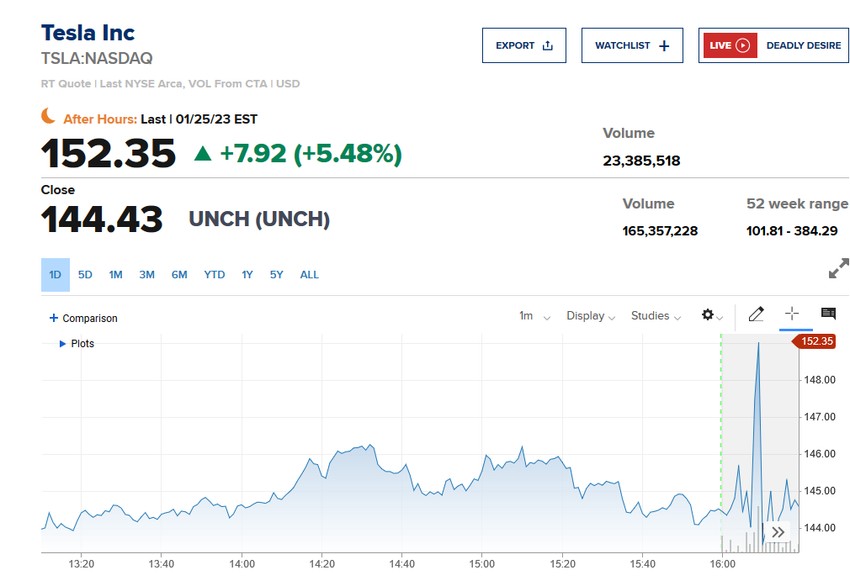Switch to the YTD range tab
Screen dimensions: 850x586
click(x=214, y=274)
